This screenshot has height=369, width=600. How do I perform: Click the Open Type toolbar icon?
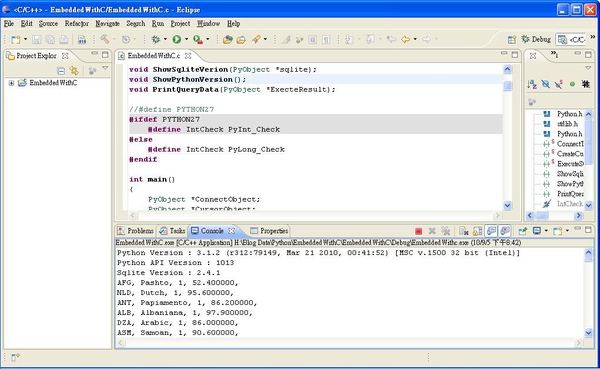[x=228, y=39]
